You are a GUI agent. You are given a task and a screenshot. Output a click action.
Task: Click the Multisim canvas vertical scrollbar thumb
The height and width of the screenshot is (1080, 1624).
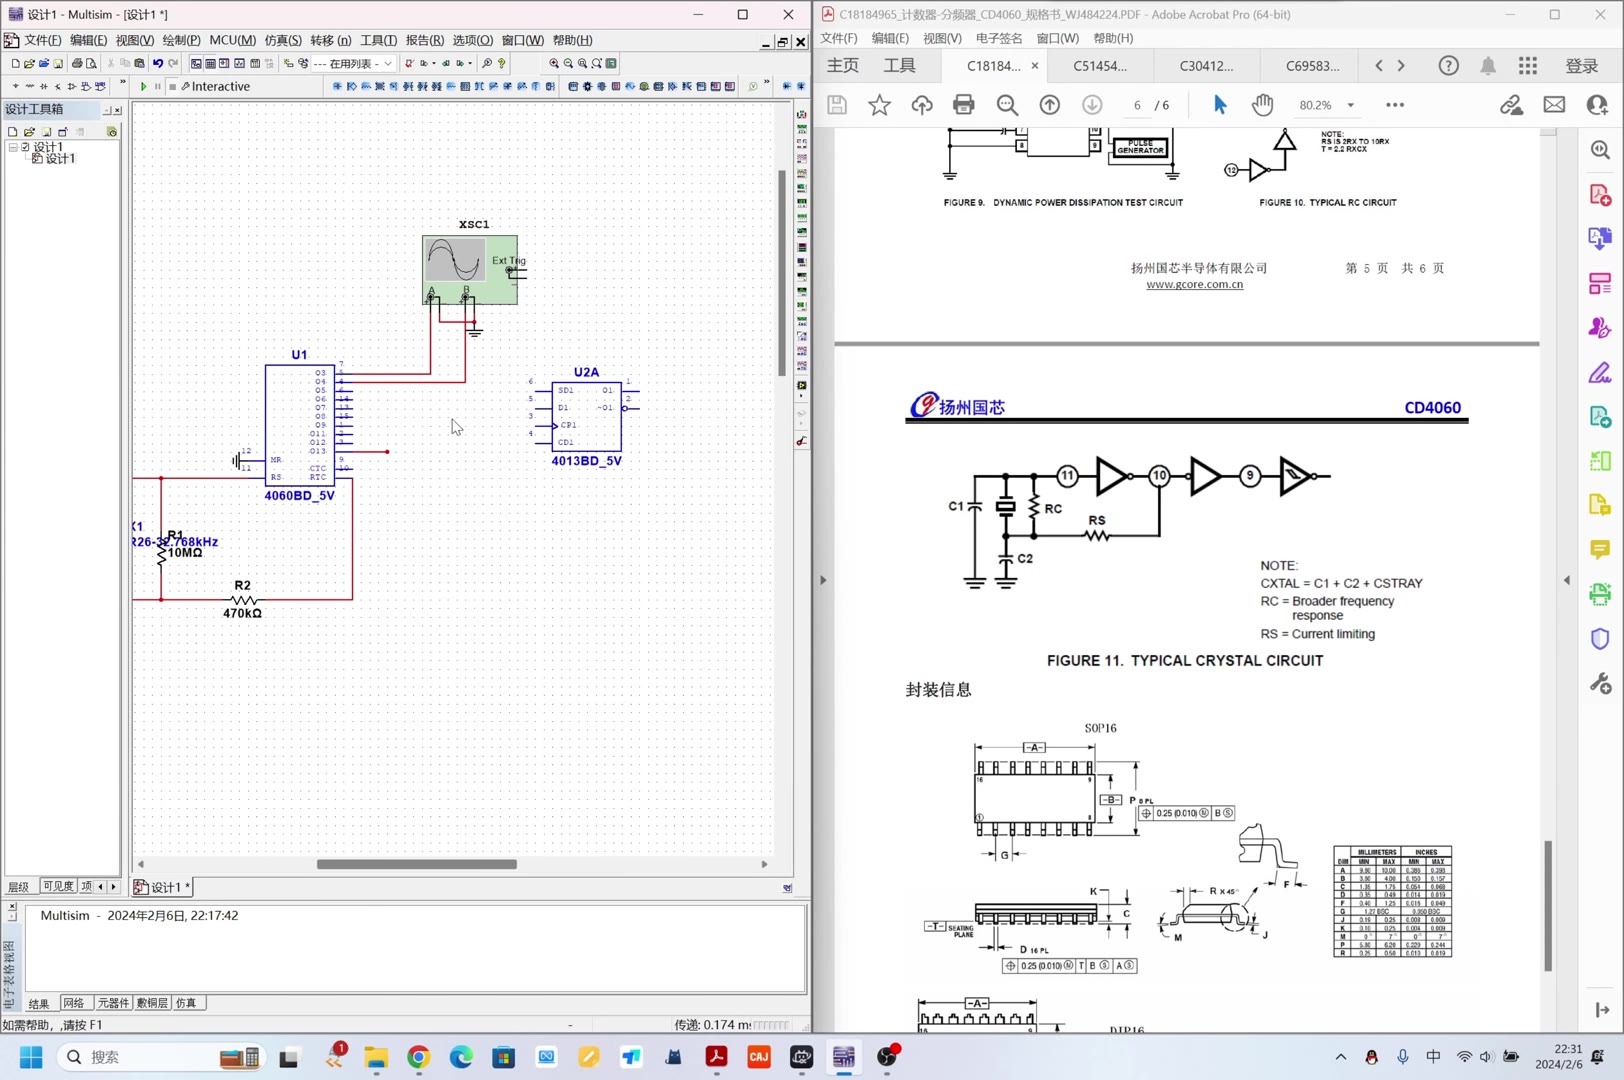[x=782, y=272]
